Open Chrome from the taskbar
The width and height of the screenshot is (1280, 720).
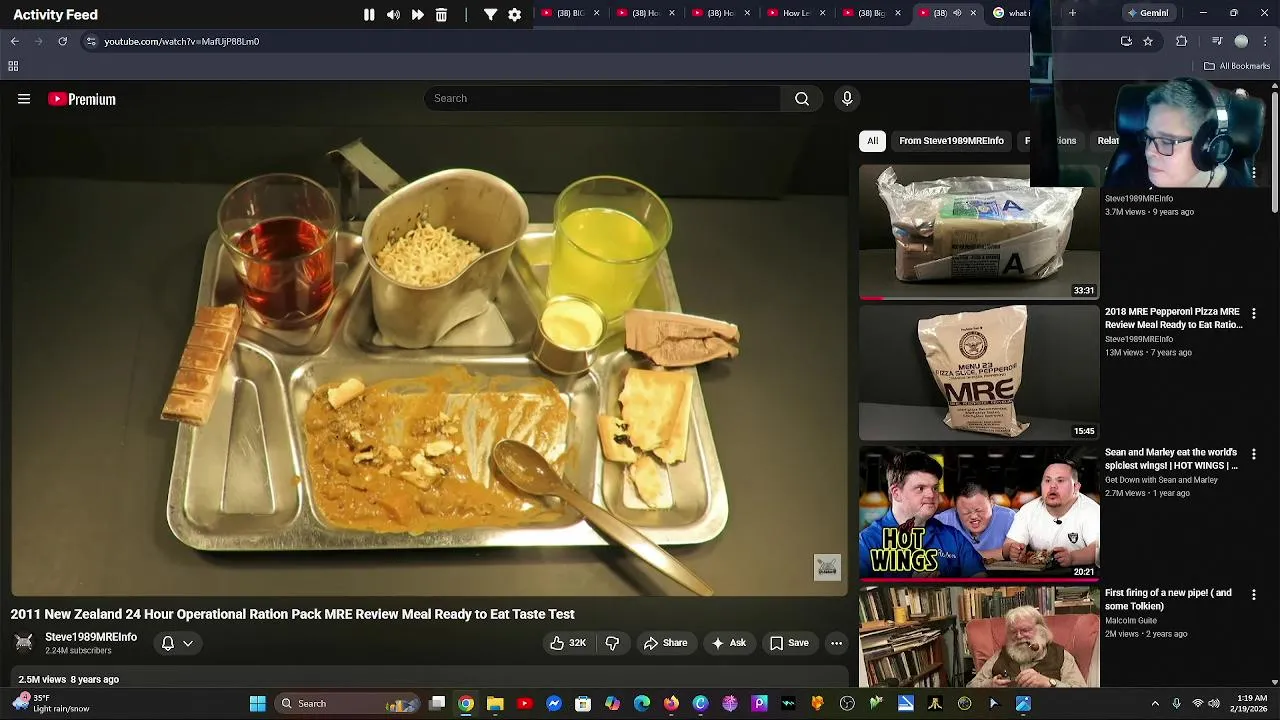(466, 704)
